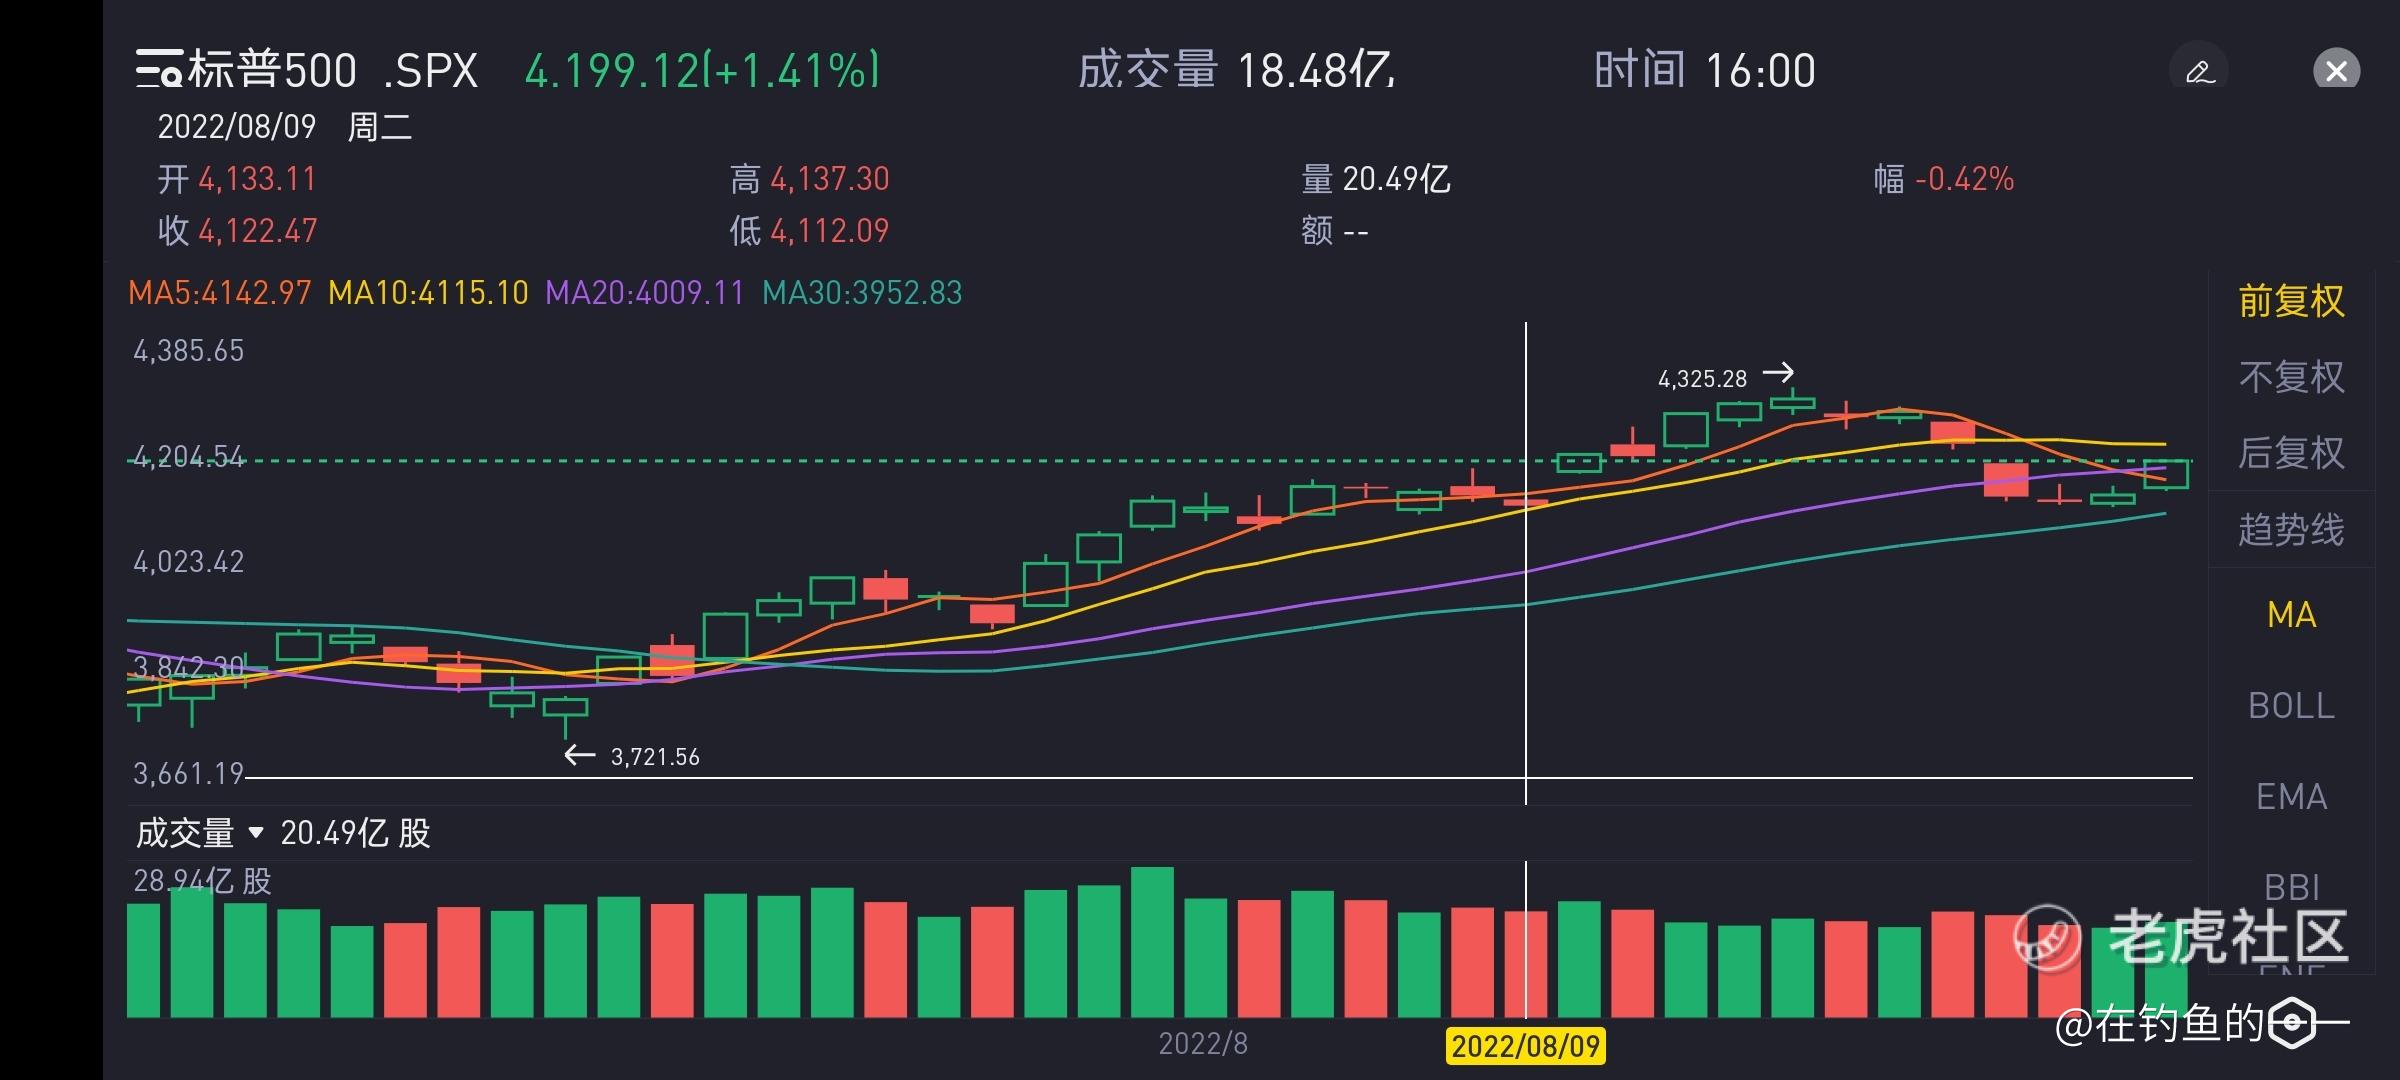Switch indicator to EMA
Image resolution: width=2400 pixels, height=1080 pixels.
tap(2291, 797)
